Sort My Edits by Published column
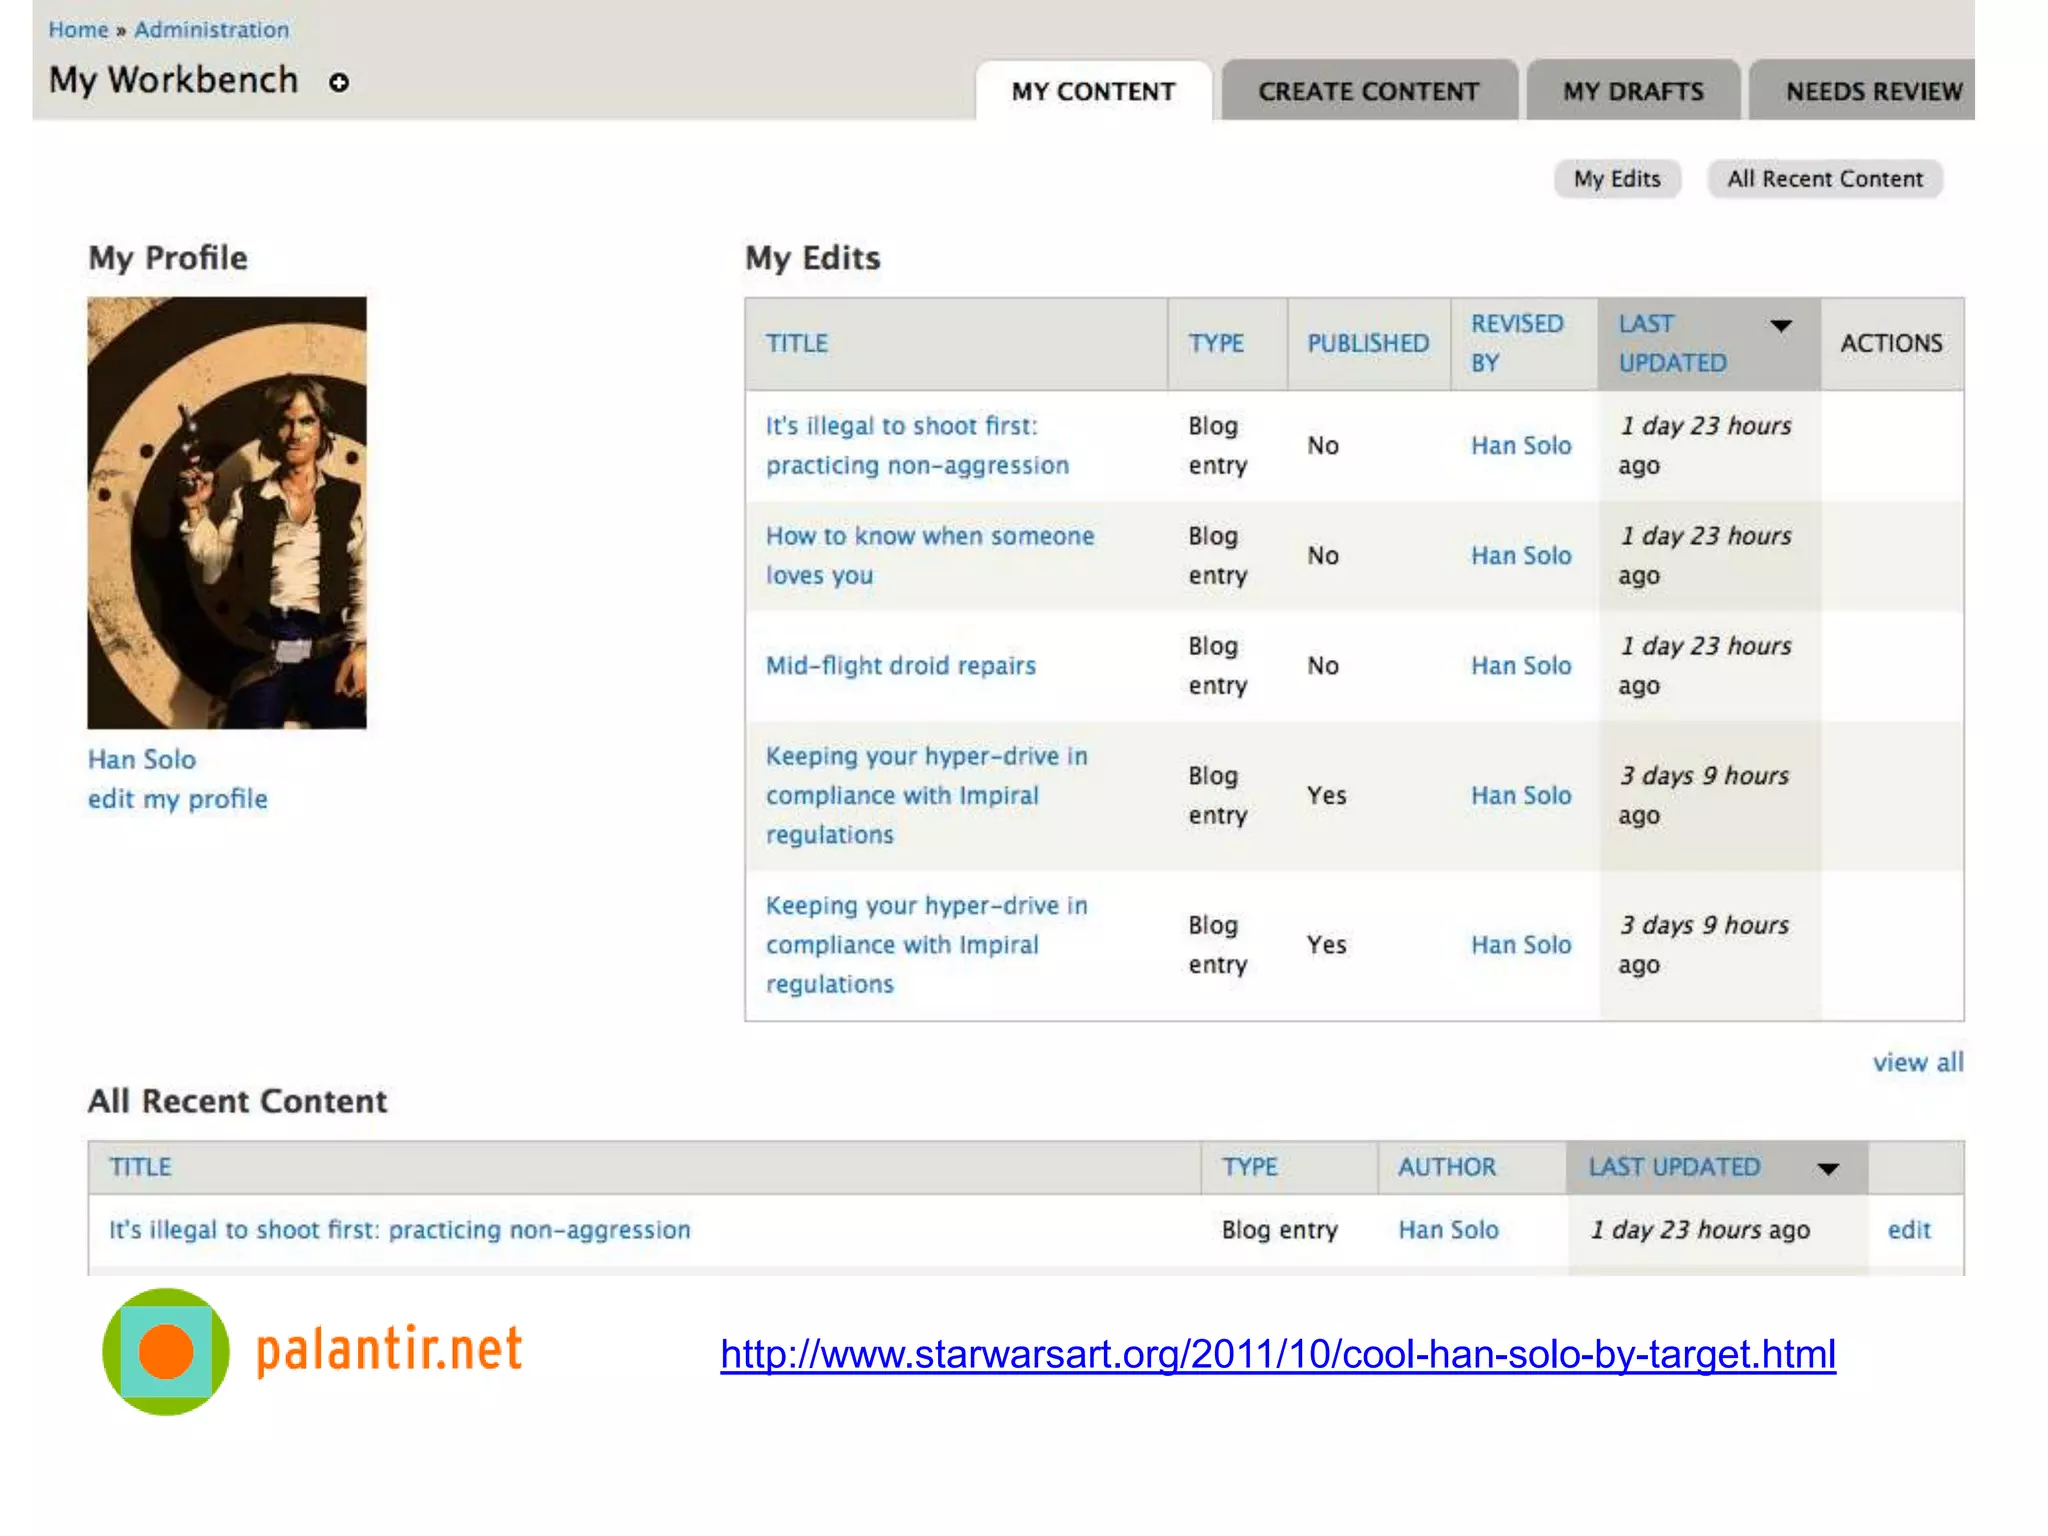2048x1536 pixels. pos(1367,343)
